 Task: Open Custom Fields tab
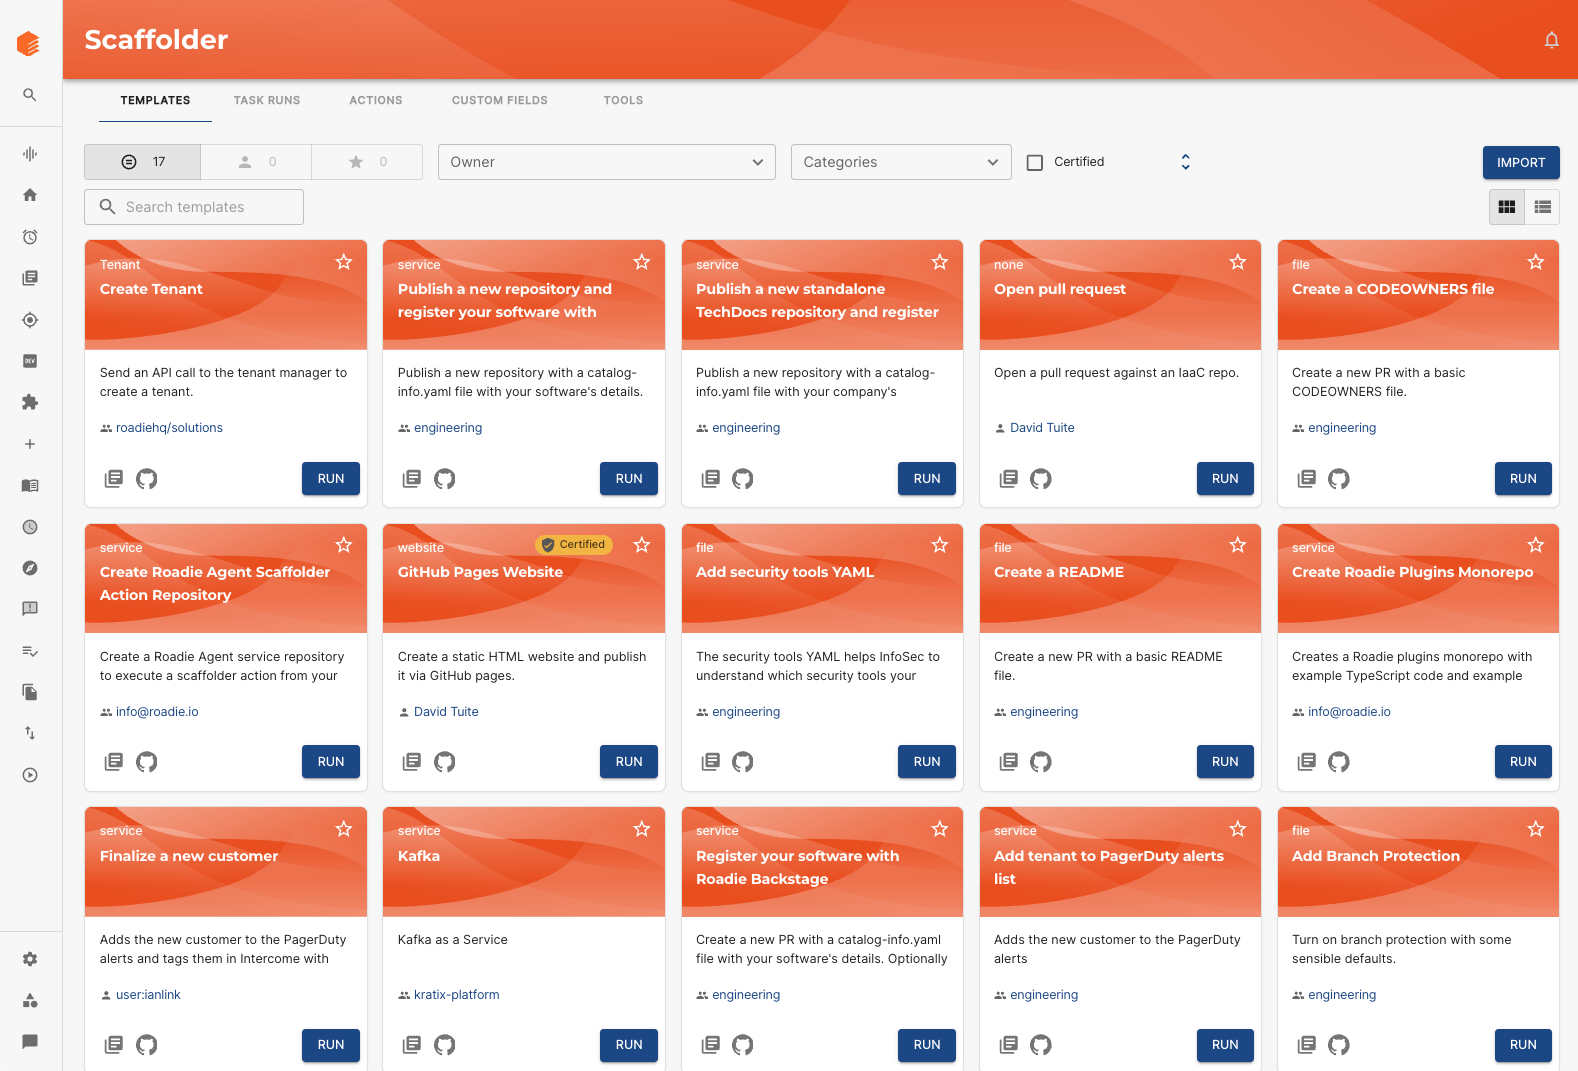(500, 100)
